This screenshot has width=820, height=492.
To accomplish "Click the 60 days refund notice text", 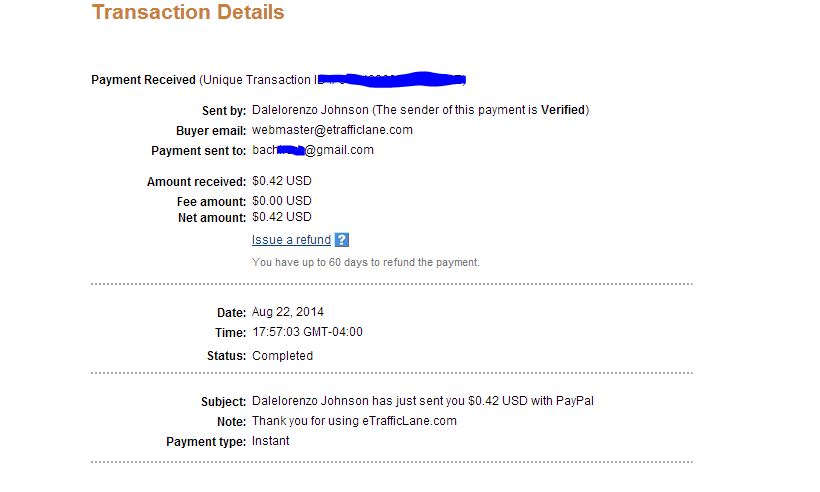I will (366, 262).
